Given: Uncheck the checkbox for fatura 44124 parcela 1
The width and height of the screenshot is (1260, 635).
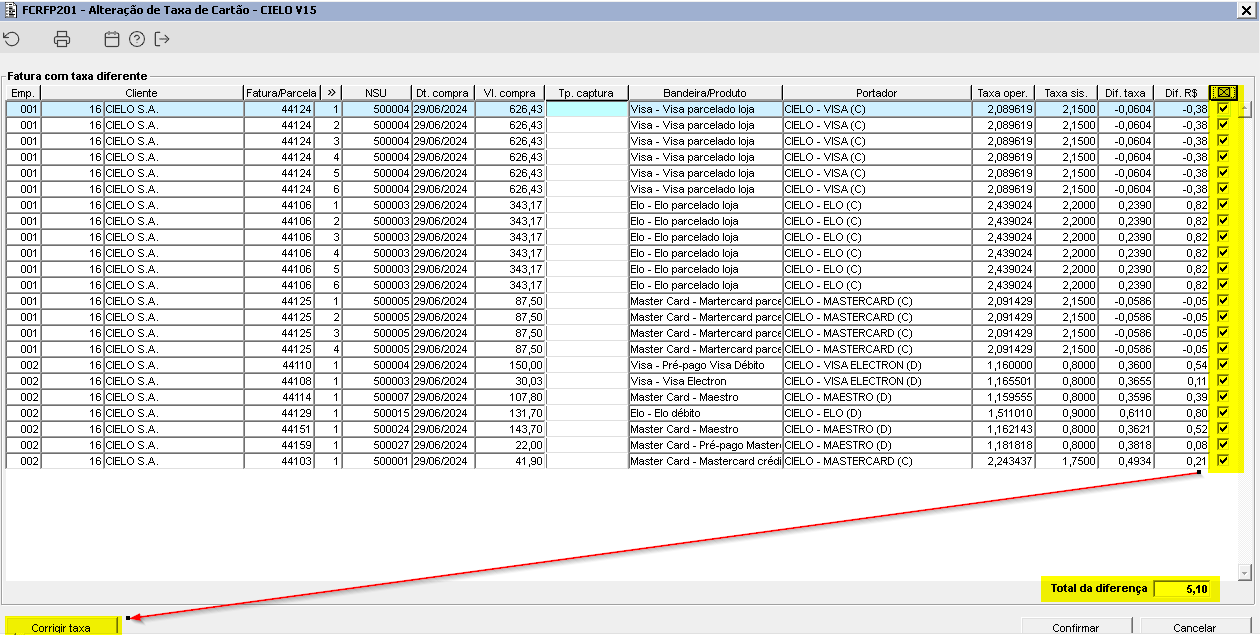Looking at the screenshot, I should (x=1222, y=109).
